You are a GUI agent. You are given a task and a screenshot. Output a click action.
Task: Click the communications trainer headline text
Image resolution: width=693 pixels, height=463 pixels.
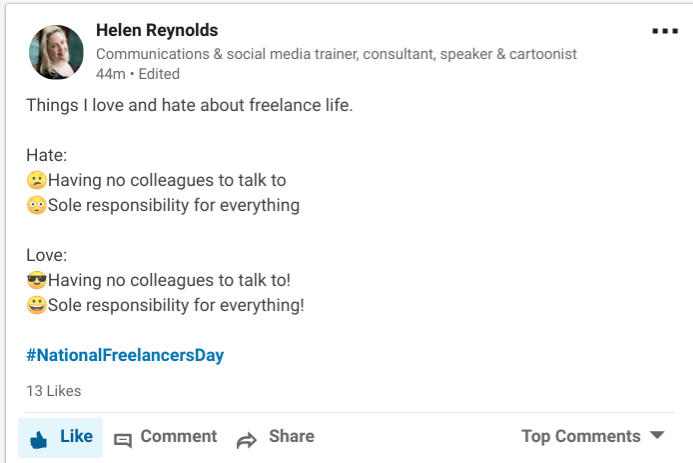click(336, 54)
